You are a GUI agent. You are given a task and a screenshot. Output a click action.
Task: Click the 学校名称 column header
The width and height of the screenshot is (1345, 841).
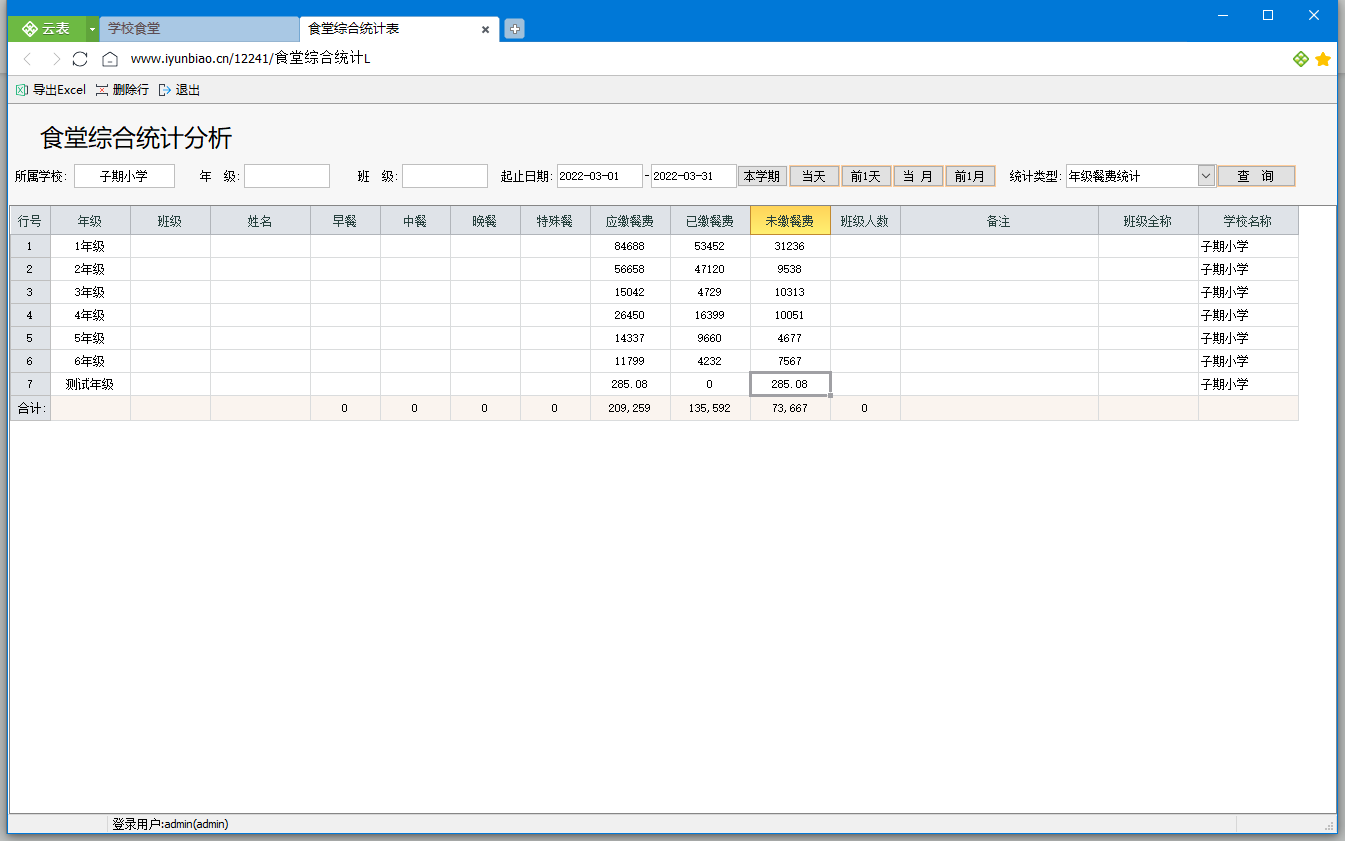click(x=1248, y=221)
